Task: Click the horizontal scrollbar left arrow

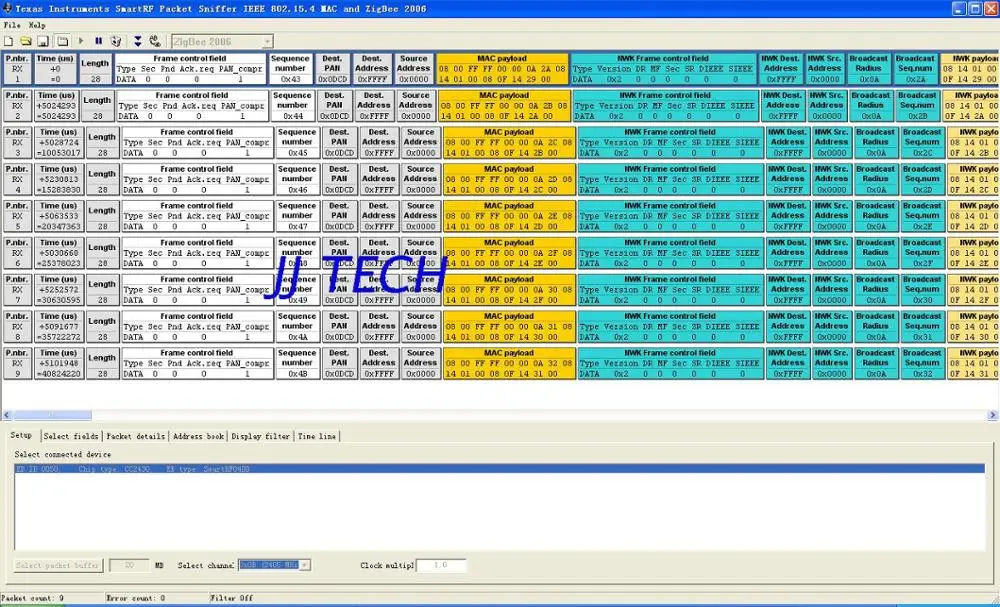Action: (7, 415)
